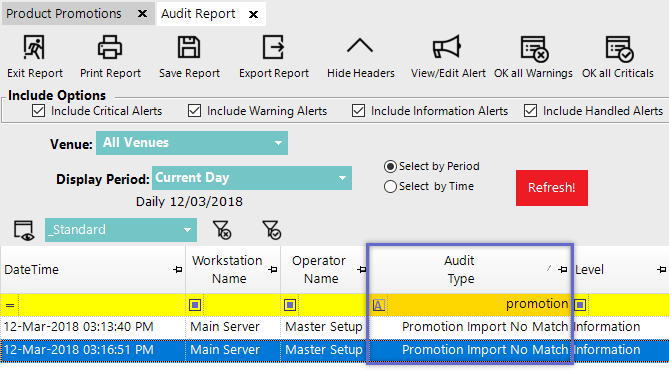Click the clear filter funnel icon
The width and height of the screenshot is (669, 375).
222,230
